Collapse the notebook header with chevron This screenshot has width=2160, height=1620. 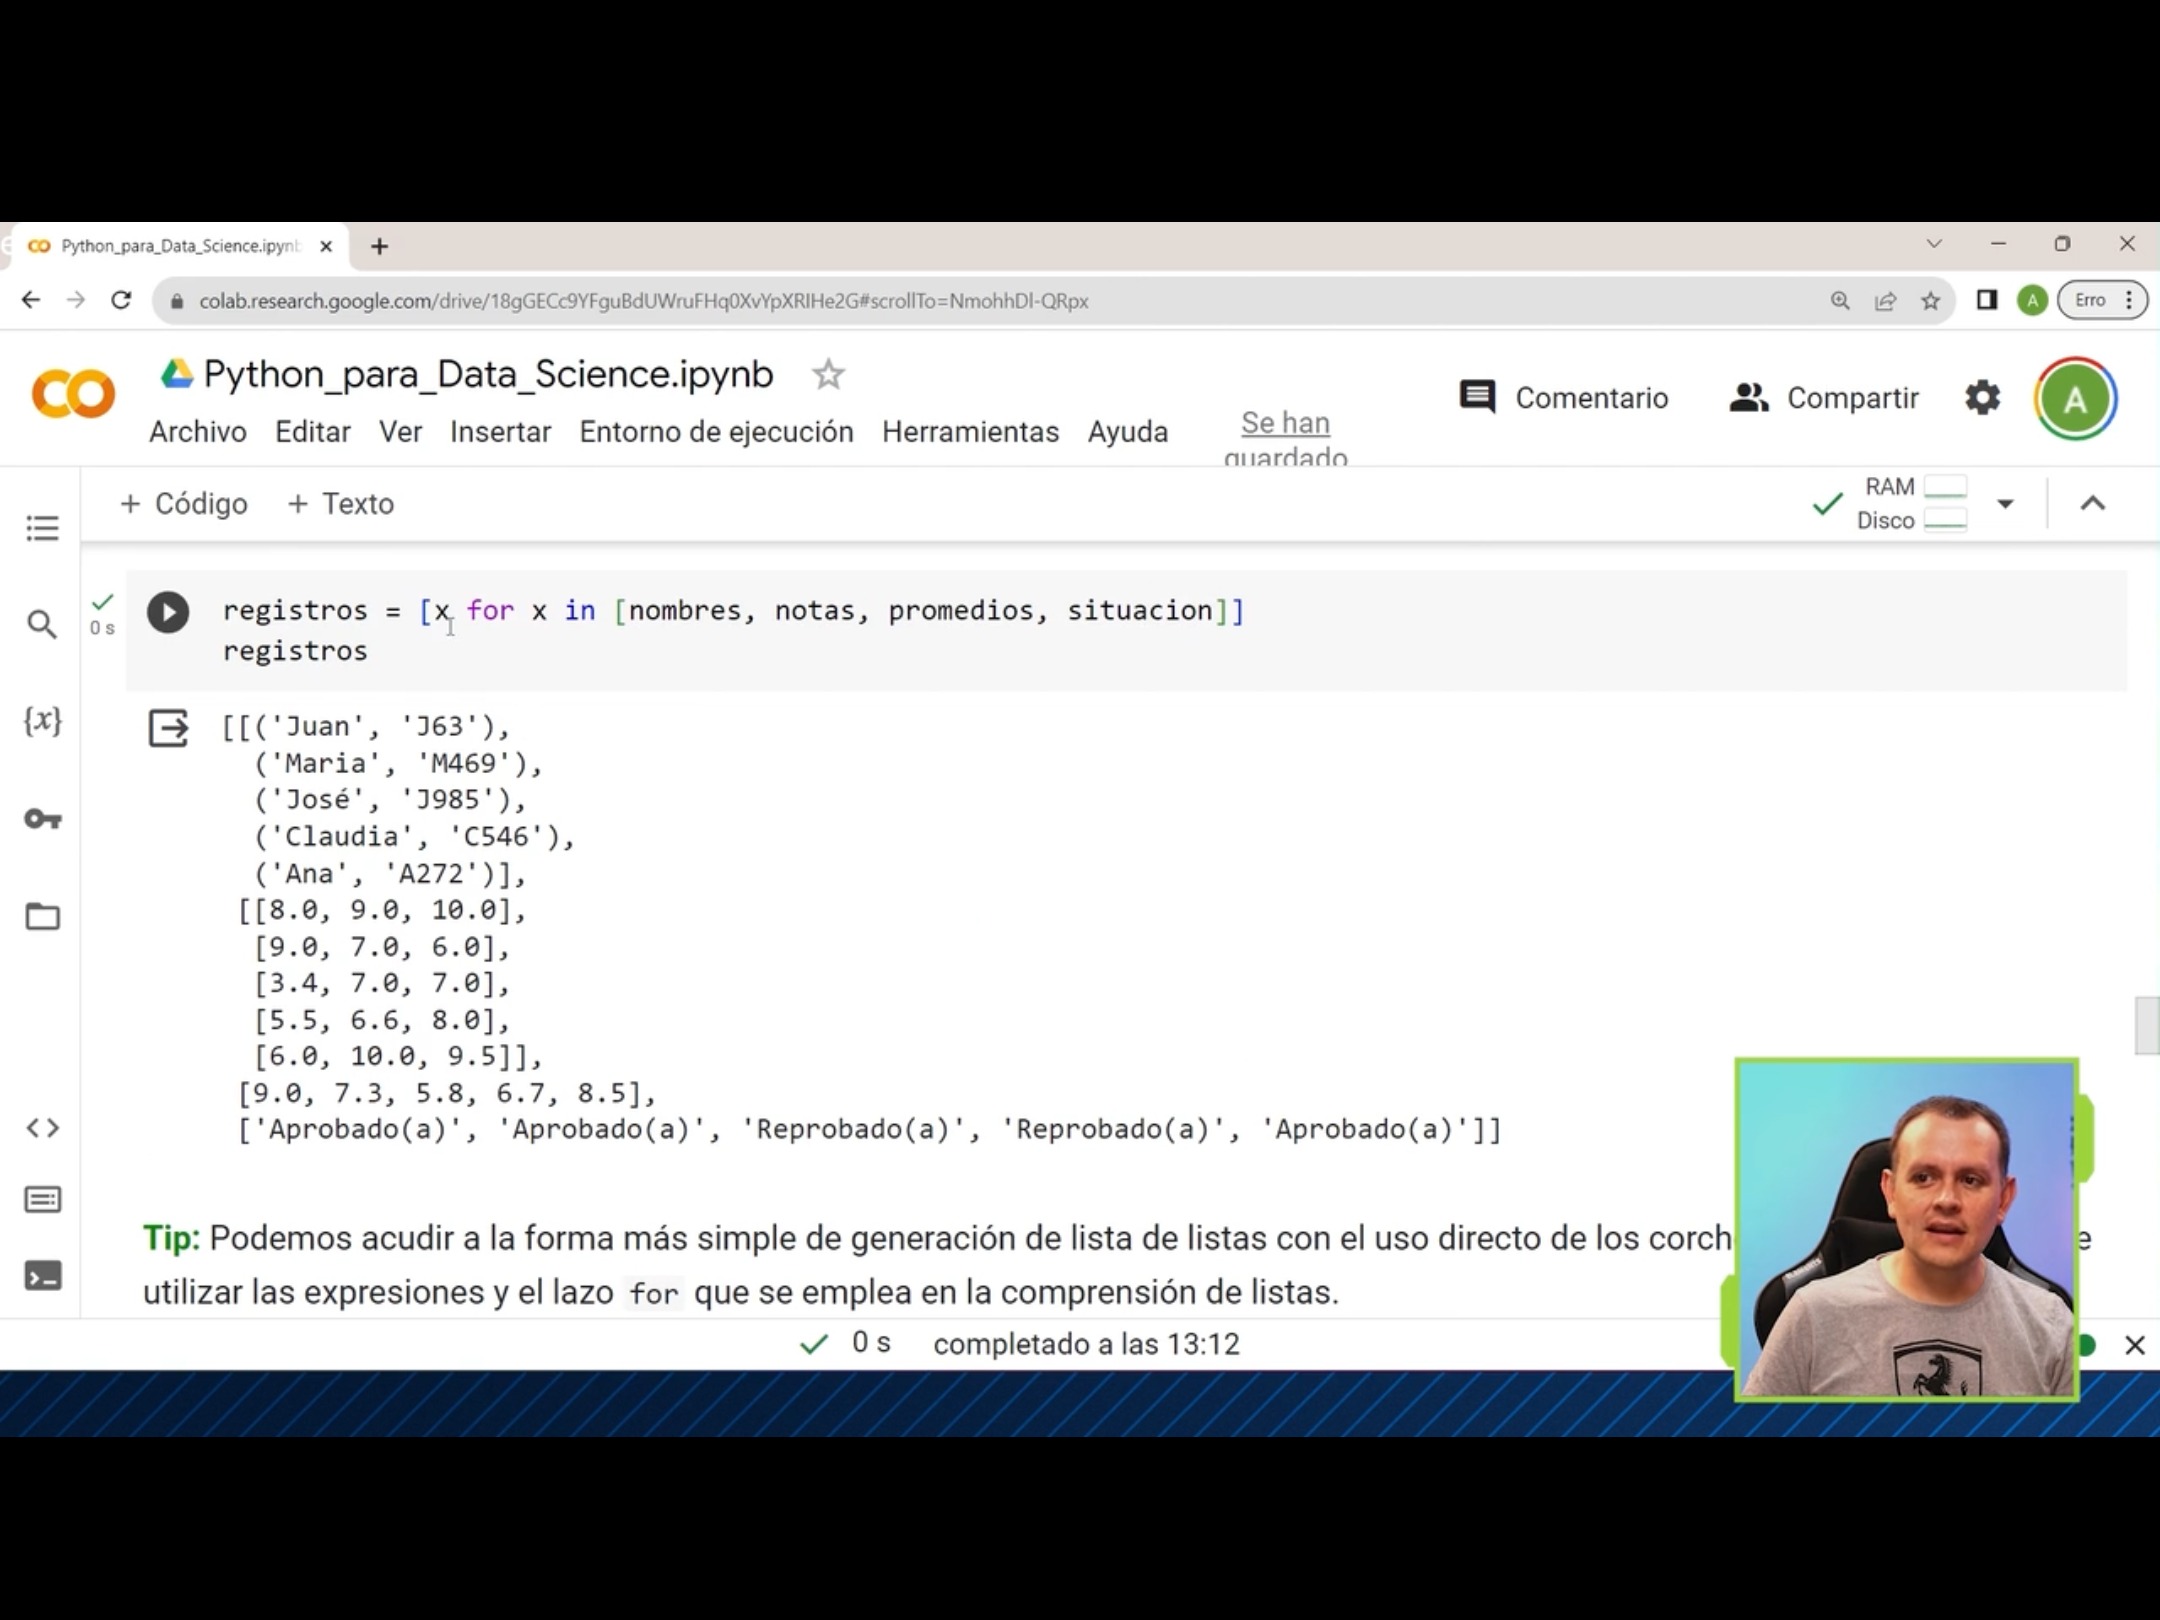[x=2092, y=504]
